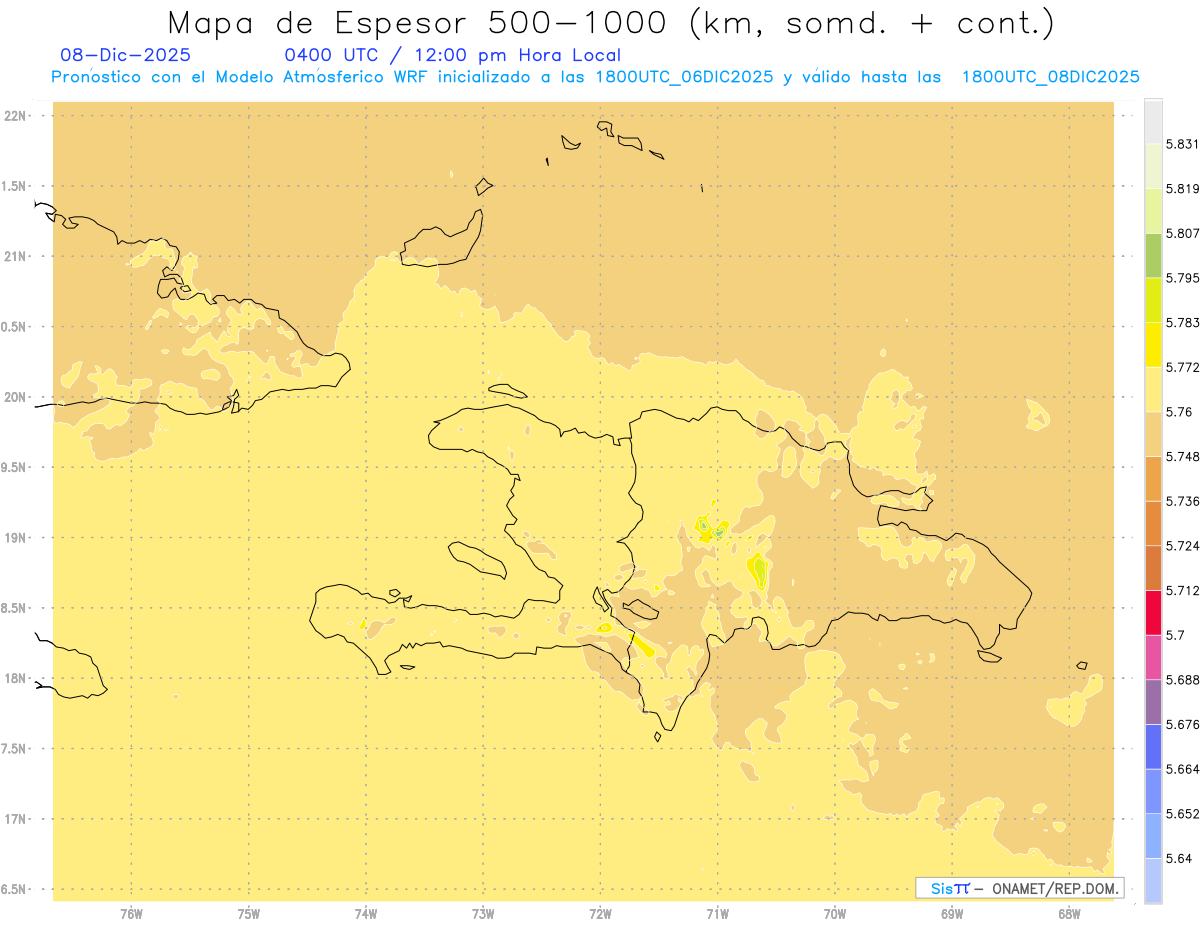This screenshot has width=1200, height=927.
Task: Click the '0400 UTC / 12:00 pm Hora Local' text
Action: click(453, 55)
